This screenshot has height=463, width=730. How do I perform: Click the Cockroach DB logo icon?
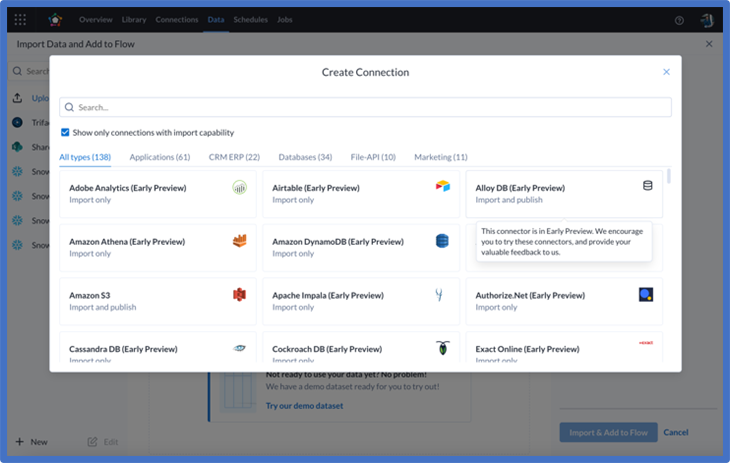click(443, 347)
